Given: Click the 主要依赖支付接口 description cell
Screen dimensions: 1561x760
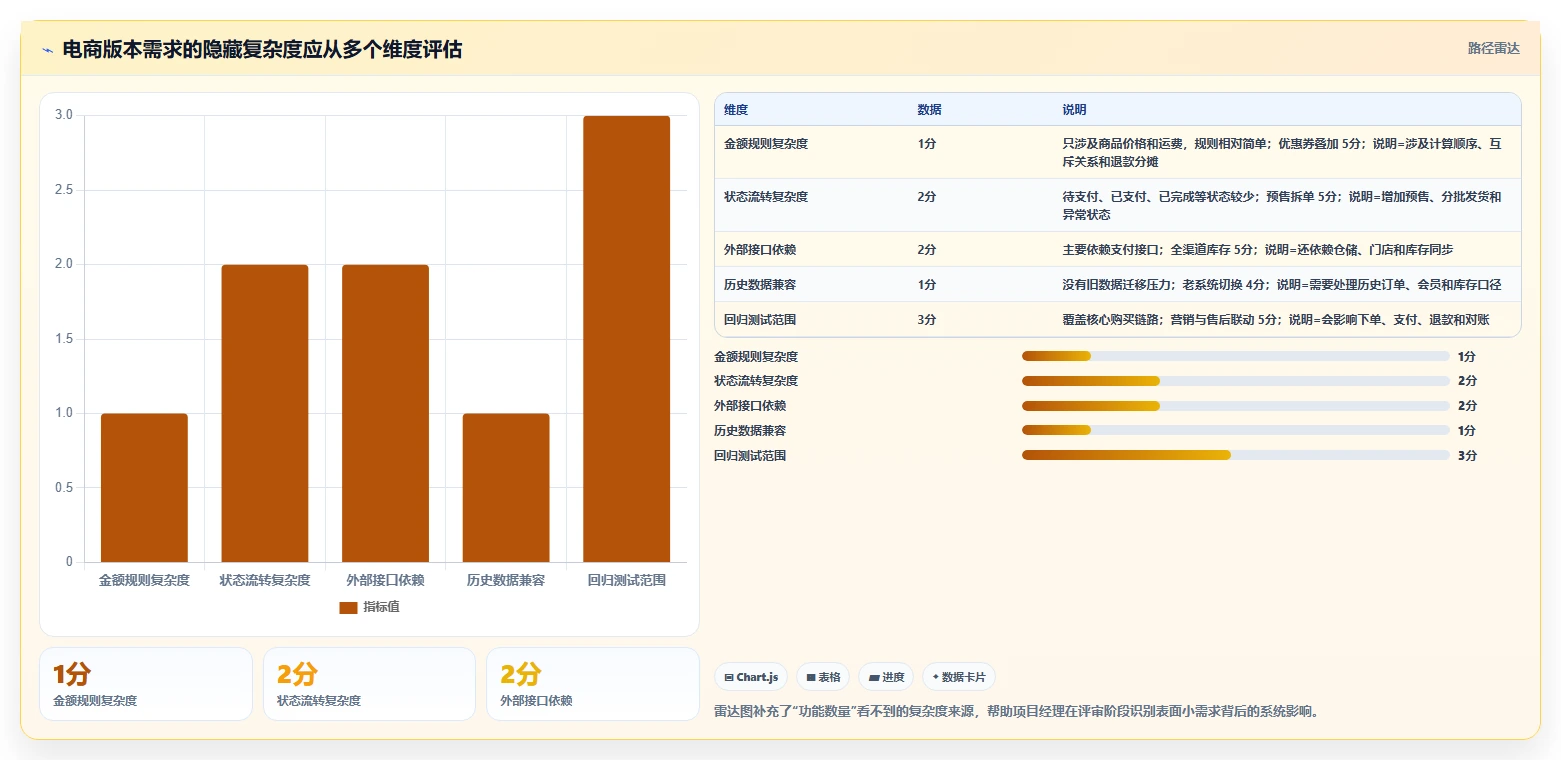Looking at the screenshot, I should pyautogui.click(x=1286, y=249).
